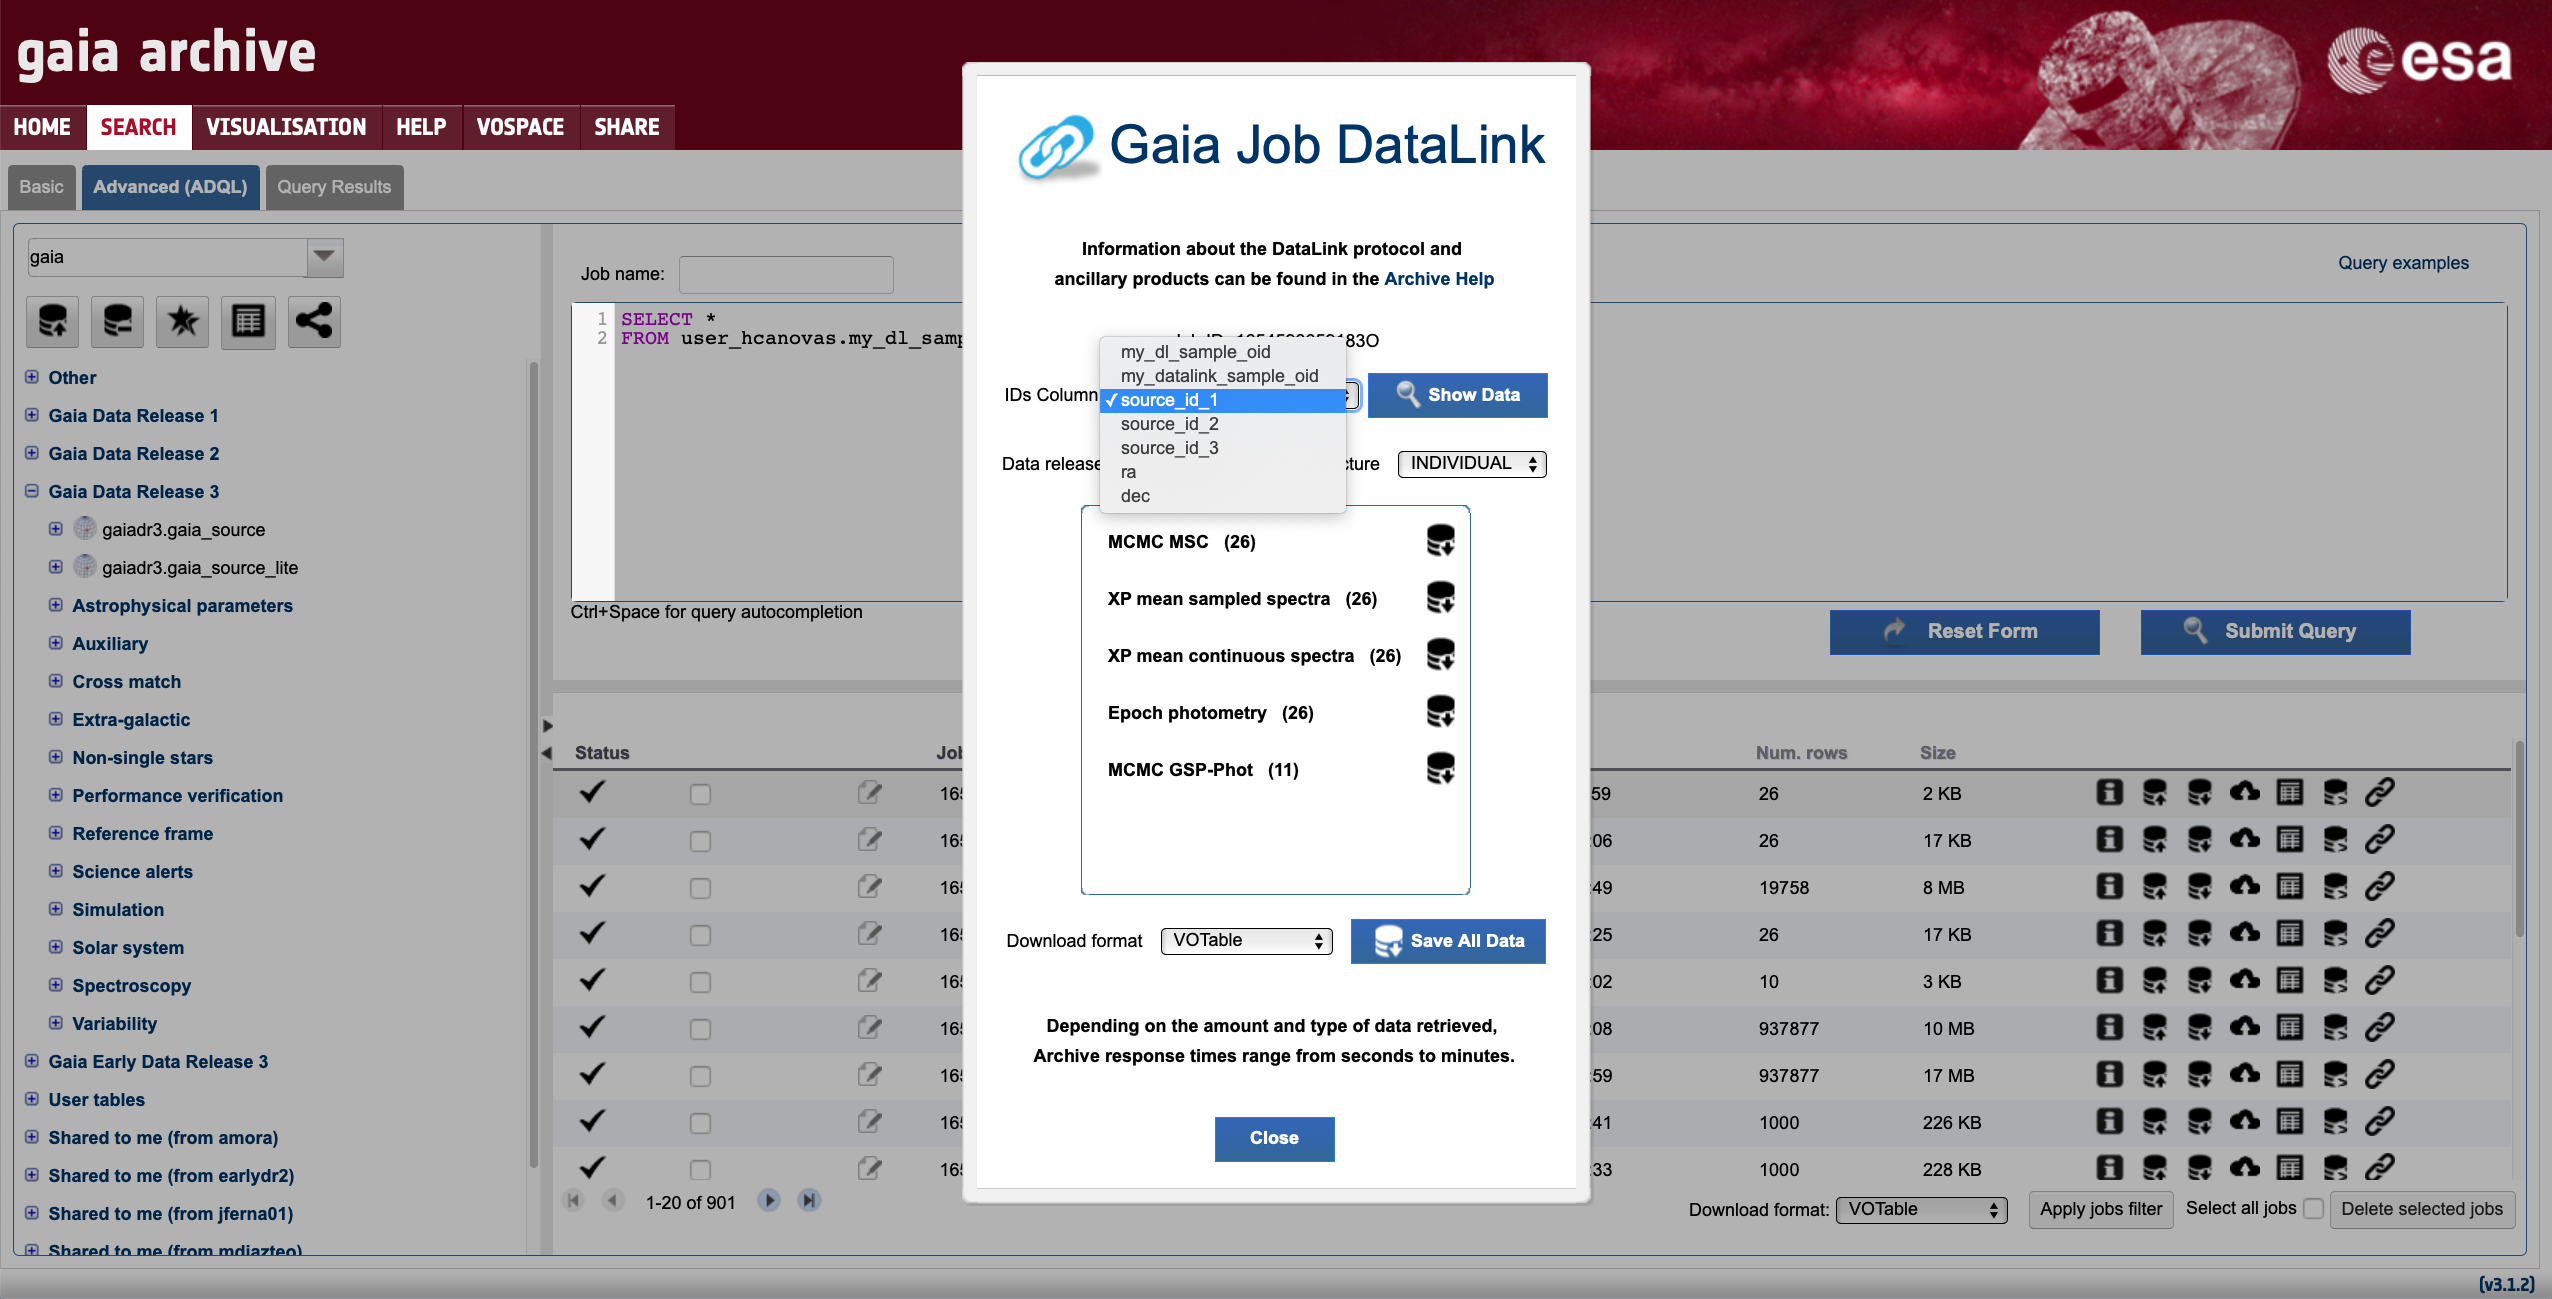Download MCMC GSP-Phot data icon
The width and height of the screenshot is (2552, 1299).
[1440, 769]
